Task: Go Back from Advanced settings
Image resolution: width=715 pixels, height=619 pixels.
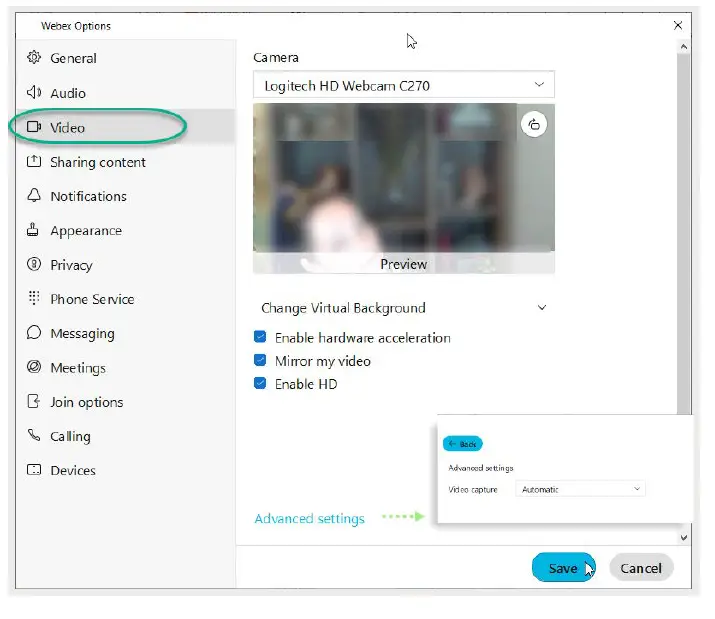Action: 463,444
